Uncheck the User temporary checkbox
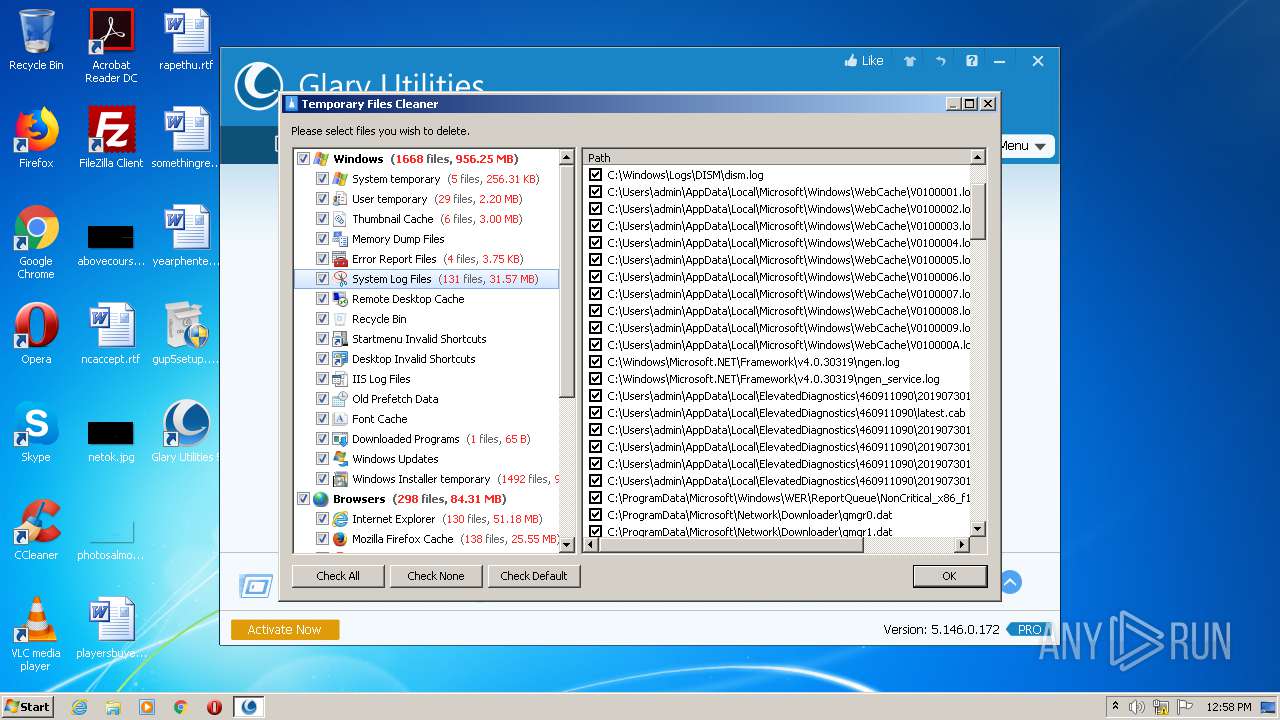 coord(322,199)
